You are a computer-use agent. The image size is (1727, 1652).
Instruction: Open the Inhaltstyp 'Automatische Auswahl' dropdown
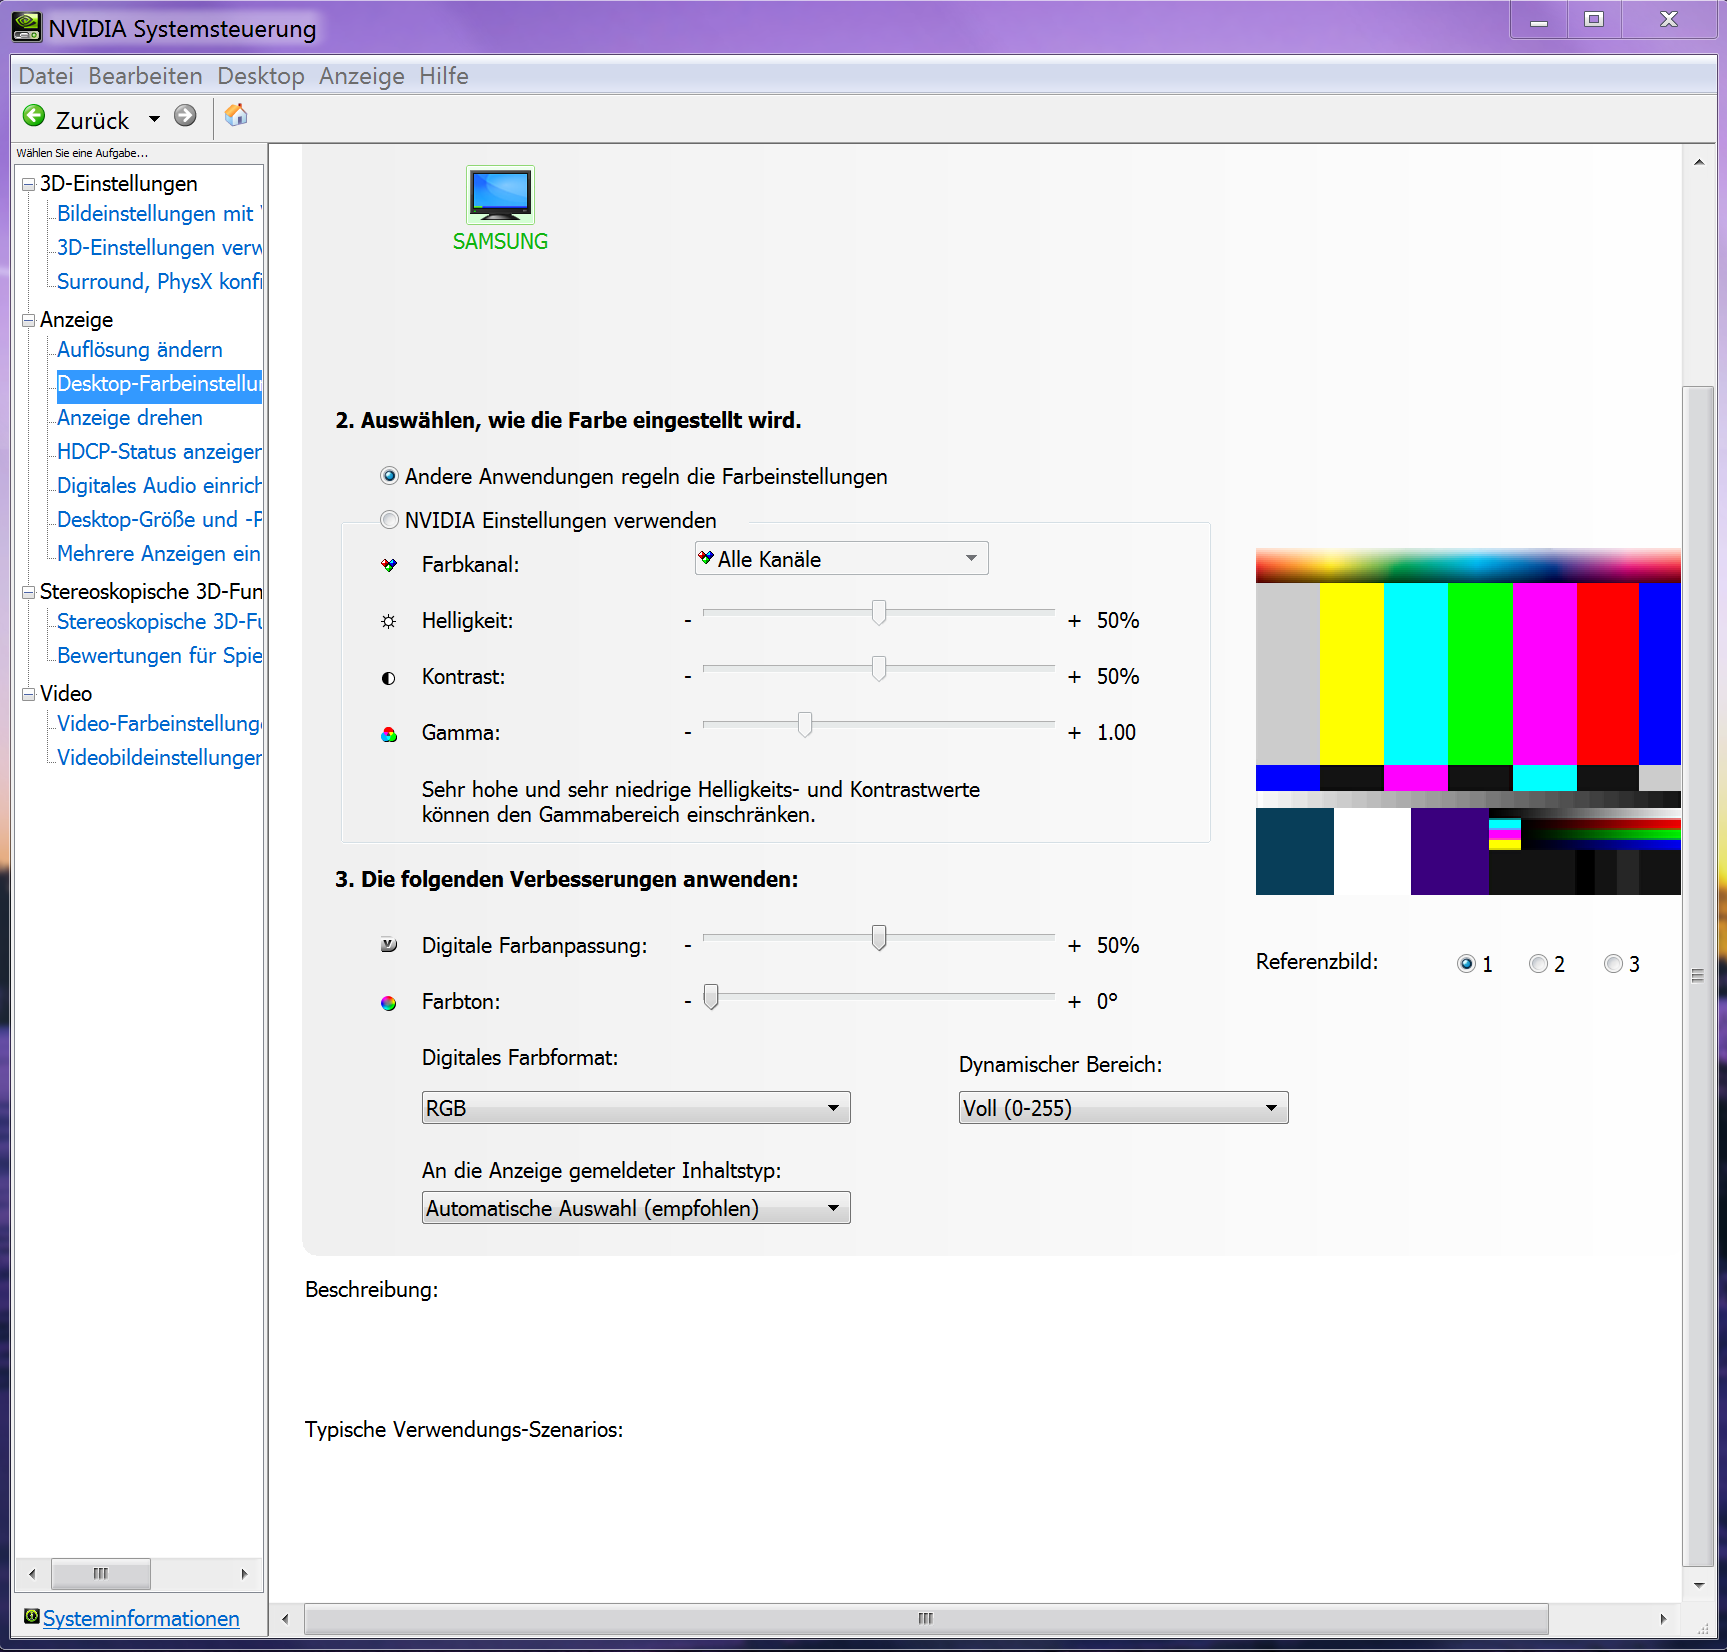pyautogui.click(x=636, y=1208)
